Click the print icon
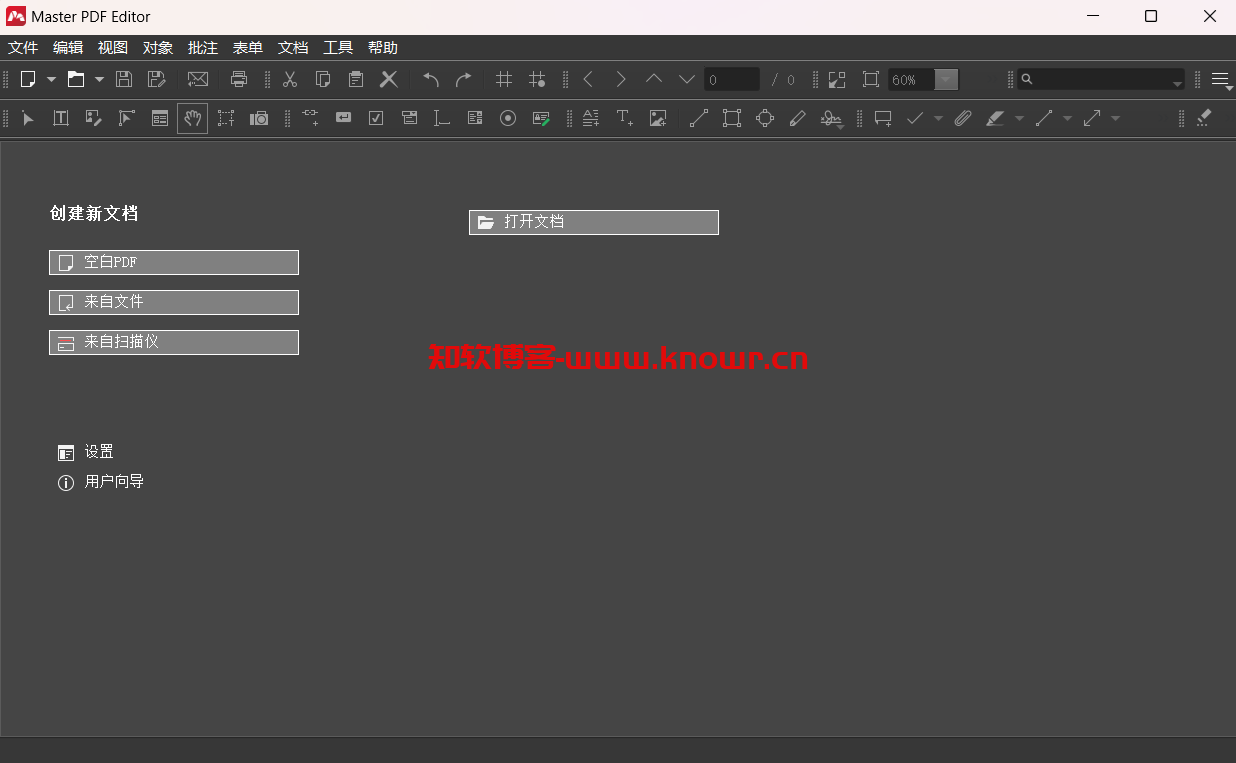This screenshot has height=763, width=1236. (239, 79)
